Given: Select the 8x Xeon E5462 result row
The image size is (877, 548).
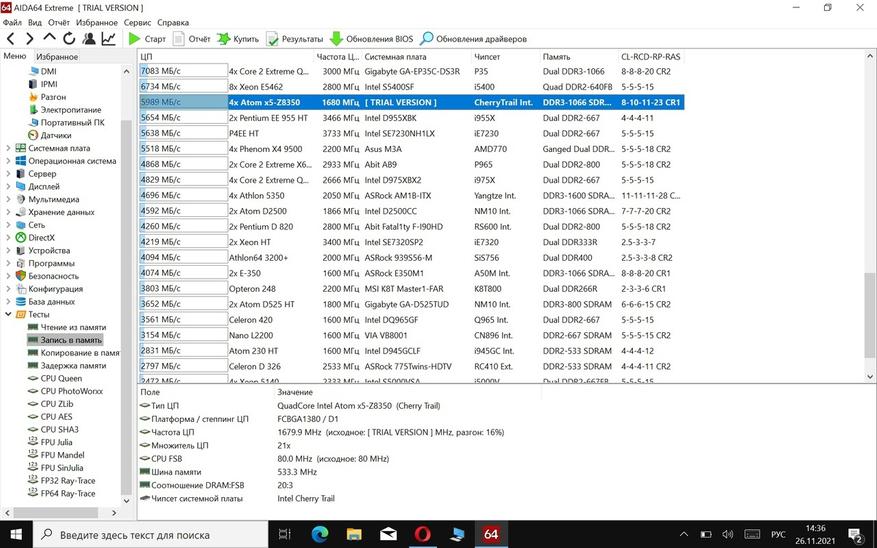Looking at the screenshot, I should [411, 87].
